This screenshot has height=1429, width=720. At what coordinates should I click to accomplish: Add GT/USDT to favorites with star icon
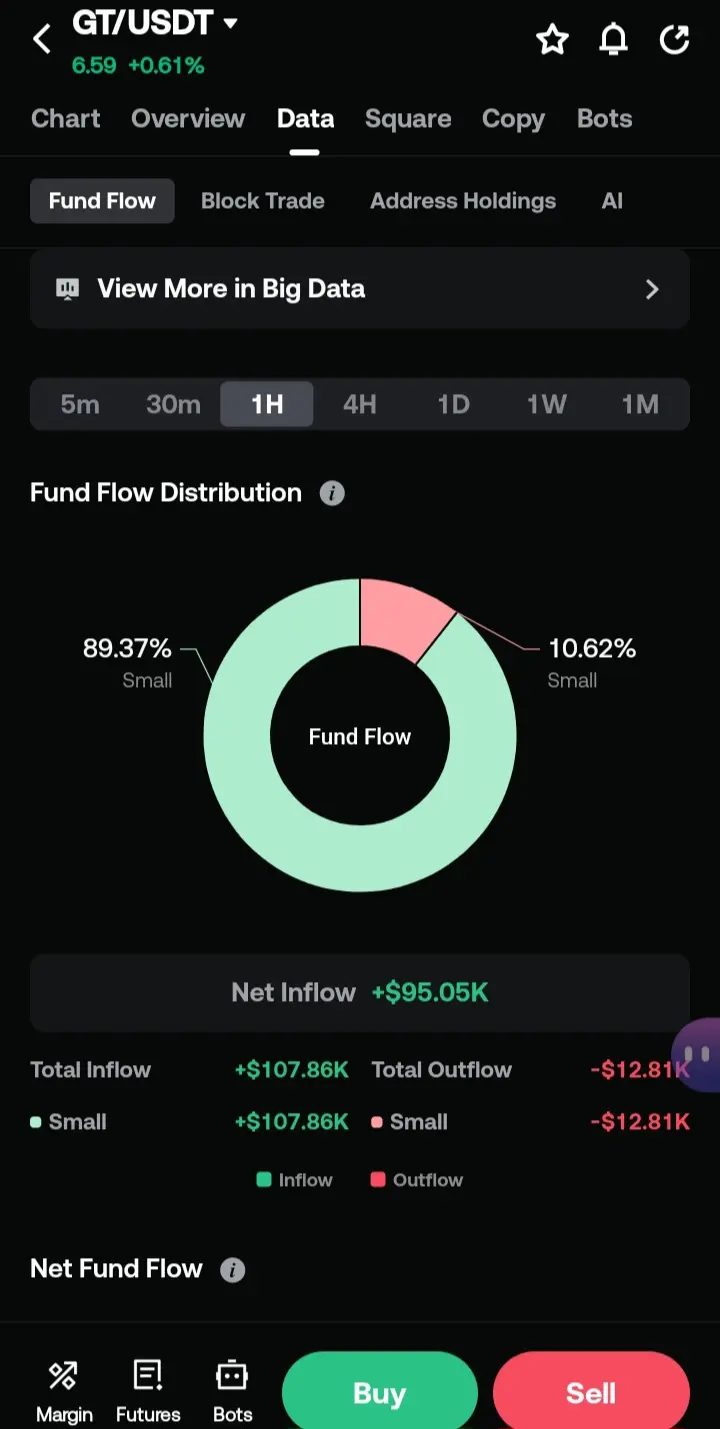pyautogui.click(x=552, y=40)
